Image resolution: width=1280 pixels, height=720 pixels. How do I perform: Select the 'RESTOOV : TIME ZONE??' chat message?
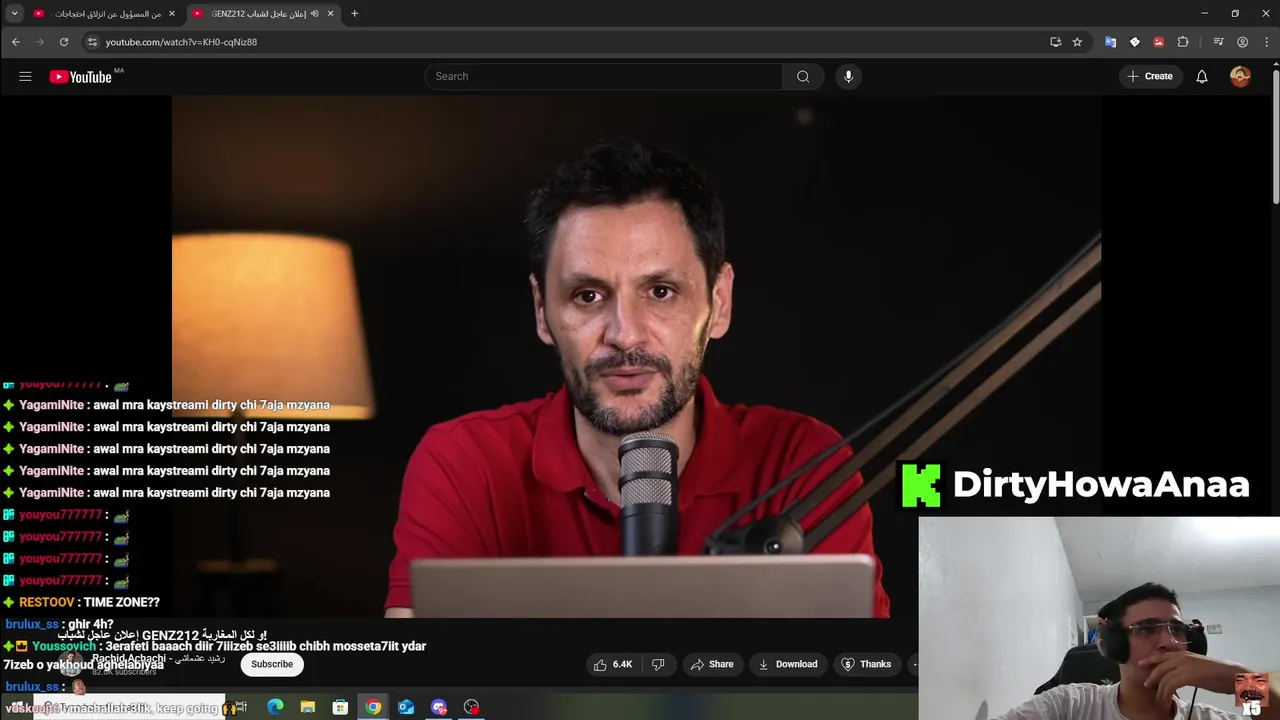[x=81, y=602]
